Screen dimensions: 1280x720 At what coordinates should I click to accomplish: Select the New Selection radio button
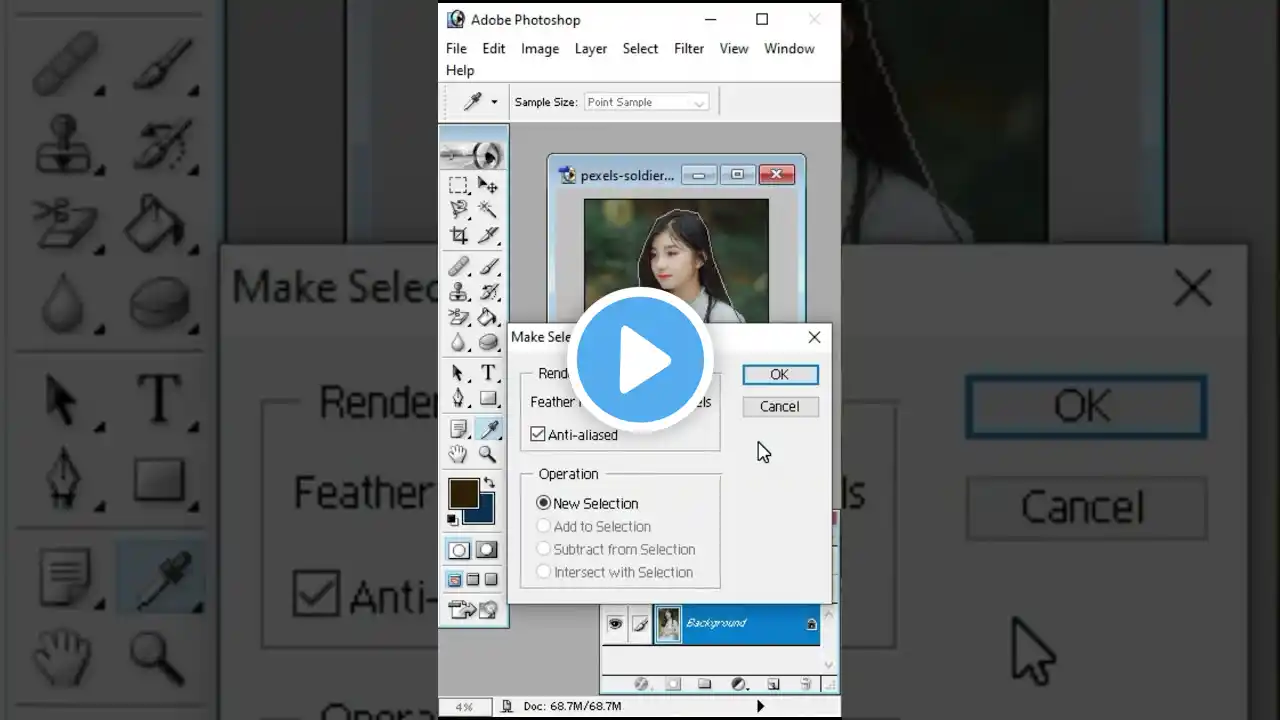[x=544, y=503]
